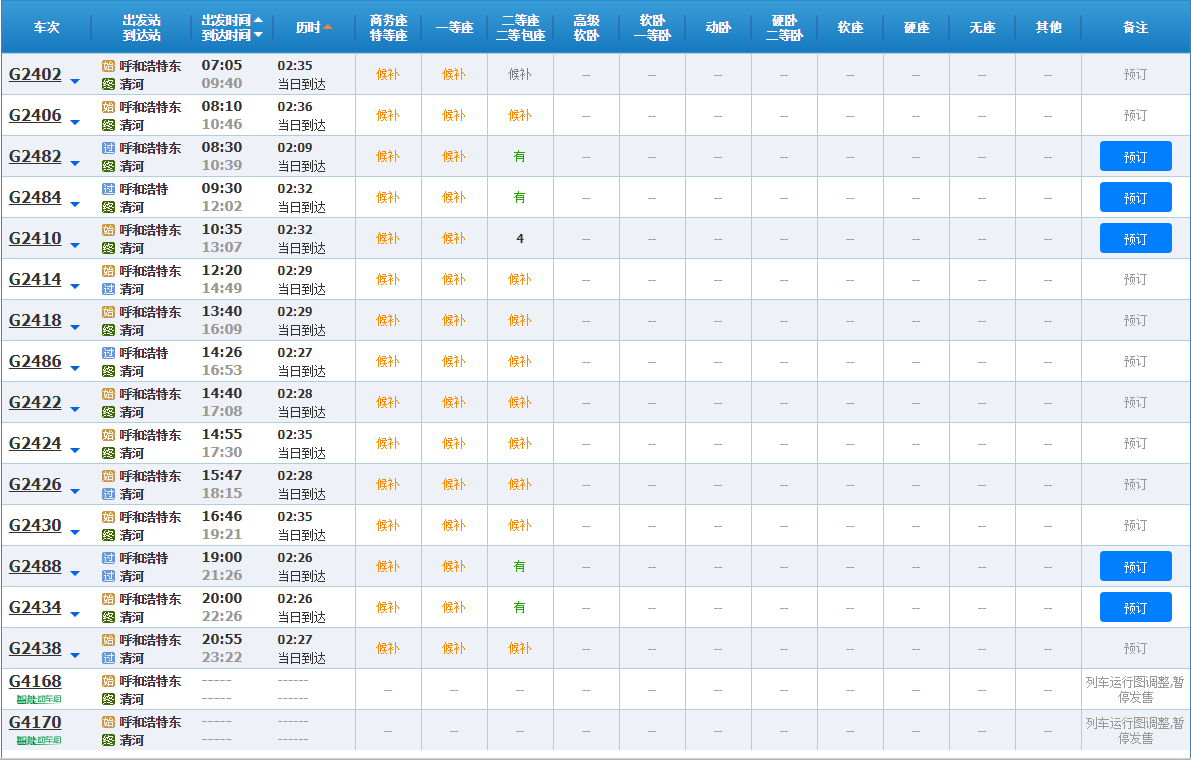Click the 智能动车组 badge under G4168
Viewport: 1191px width, 760px height.
pos(39,699)
